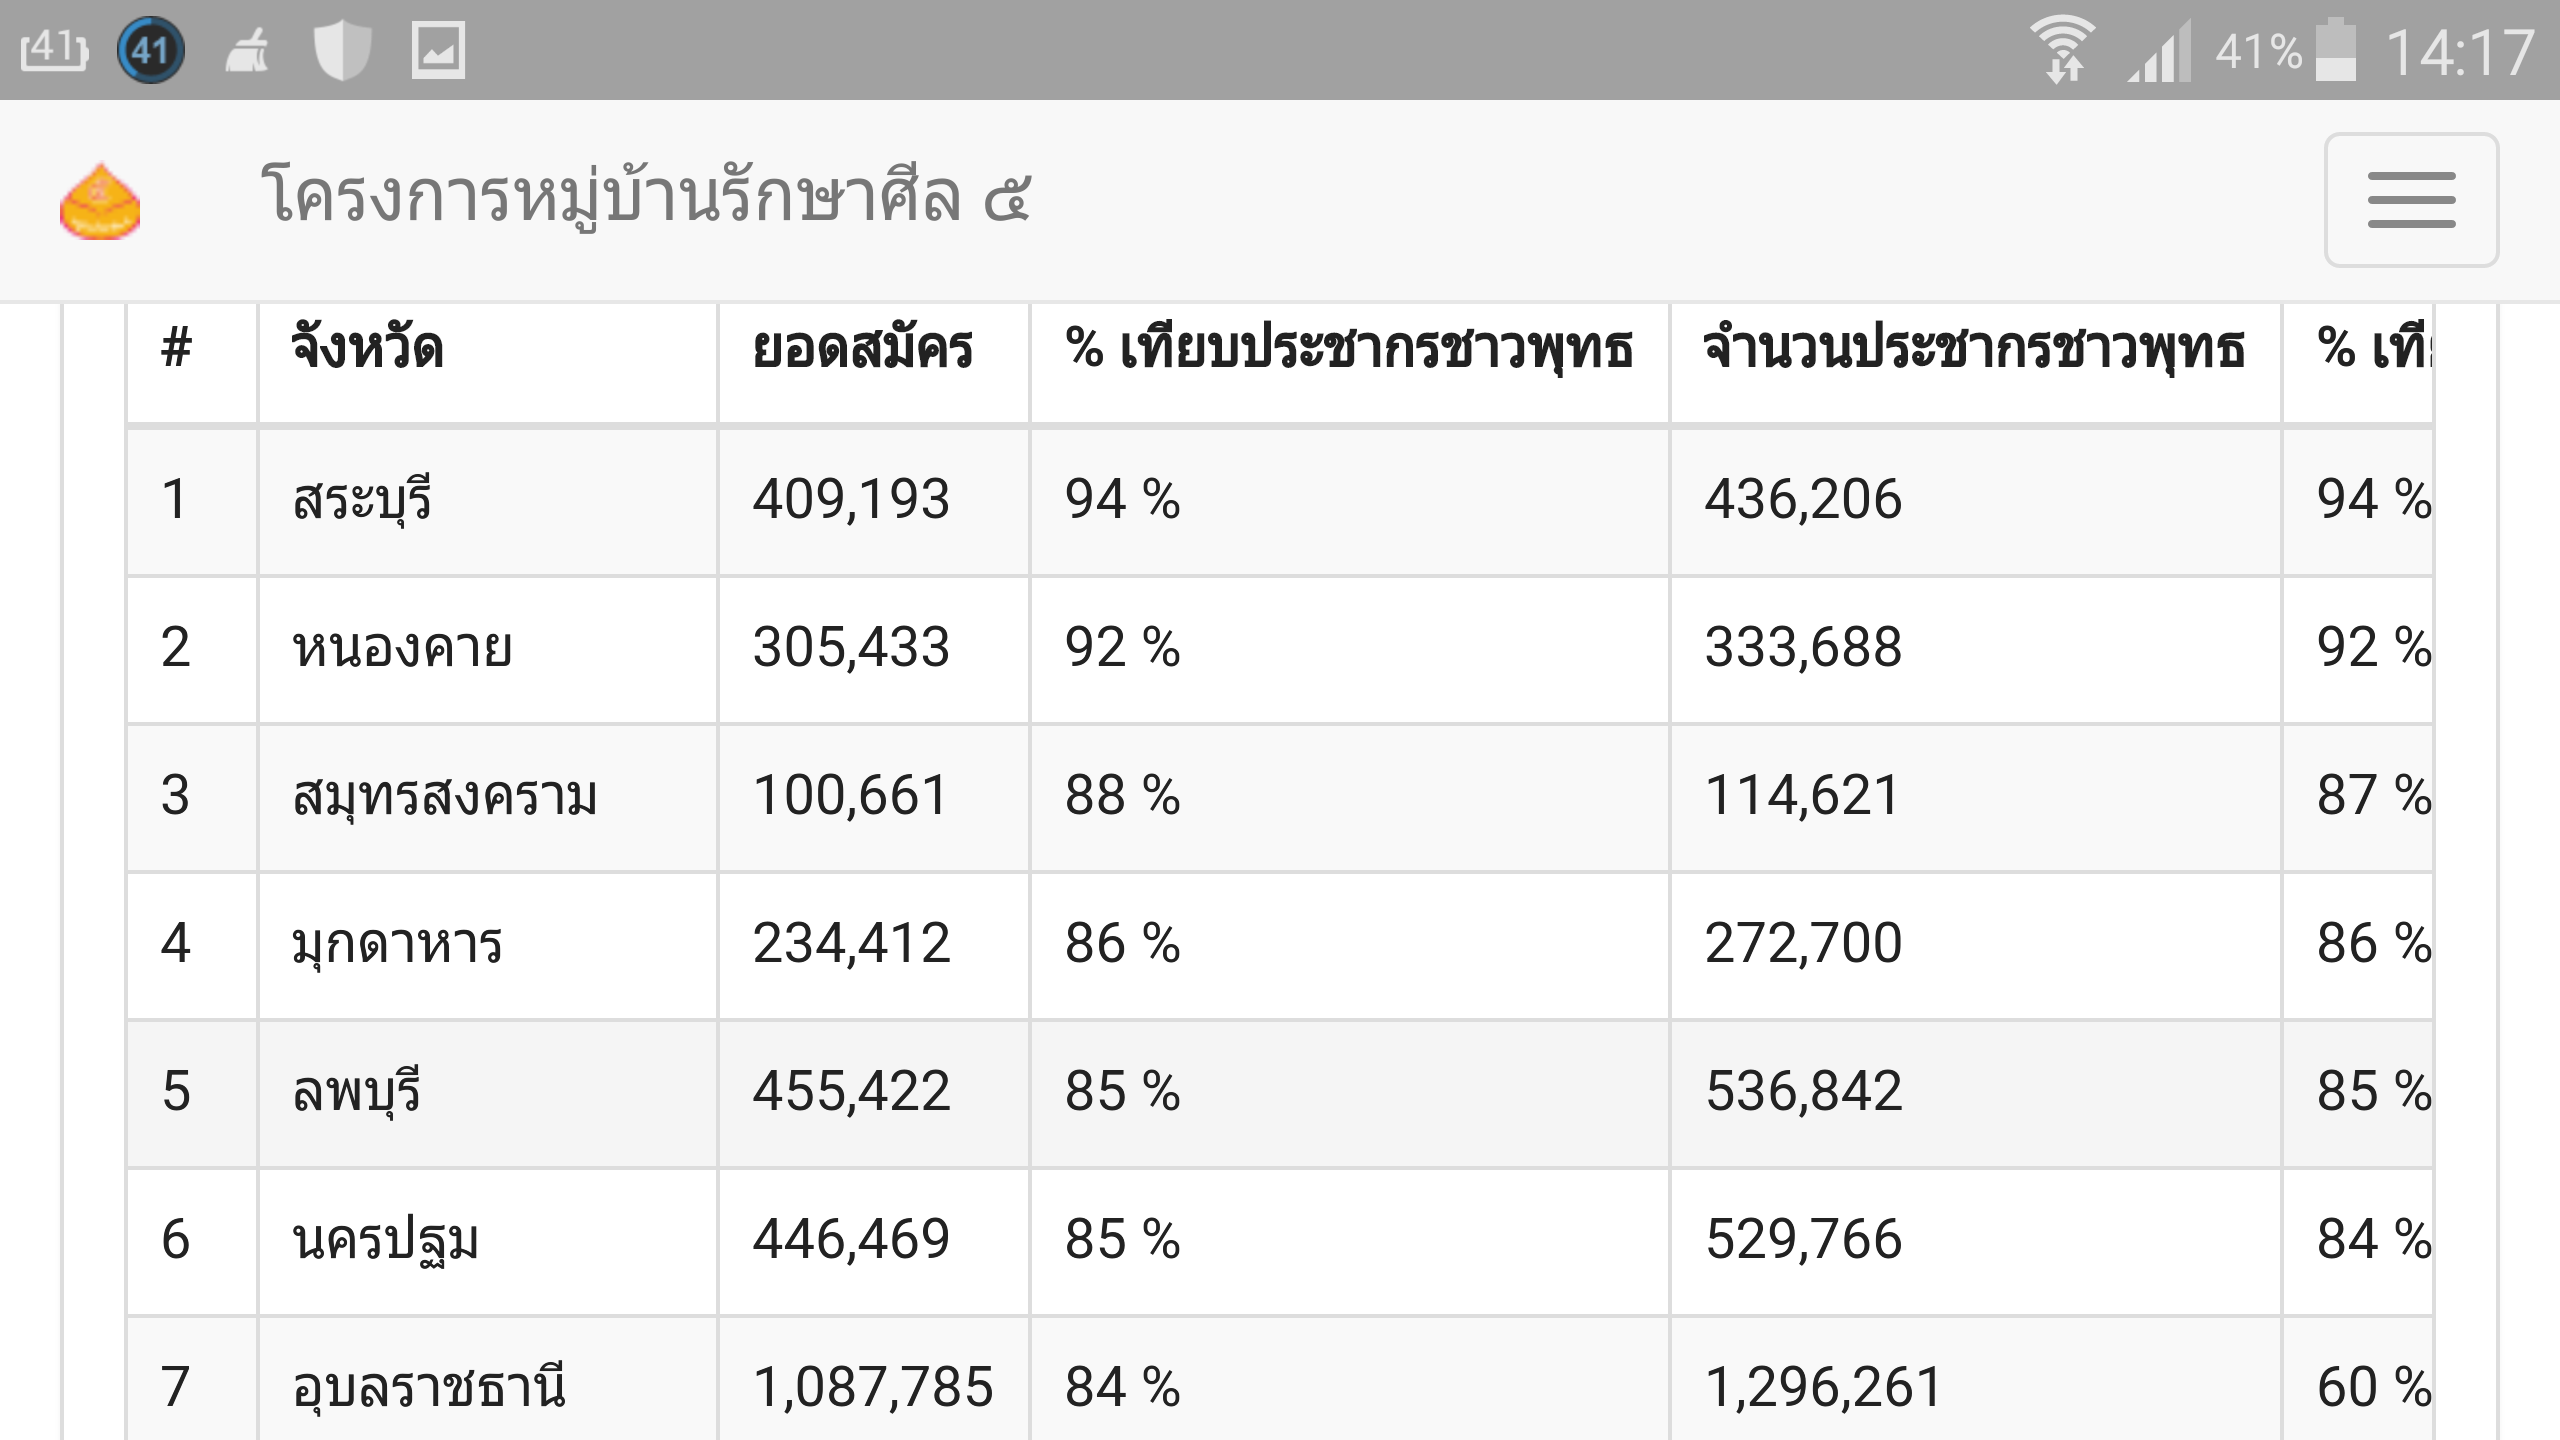Tap the battery 41 status icon
This screenshot has height=1440, width=2560.
coord(54,50)
